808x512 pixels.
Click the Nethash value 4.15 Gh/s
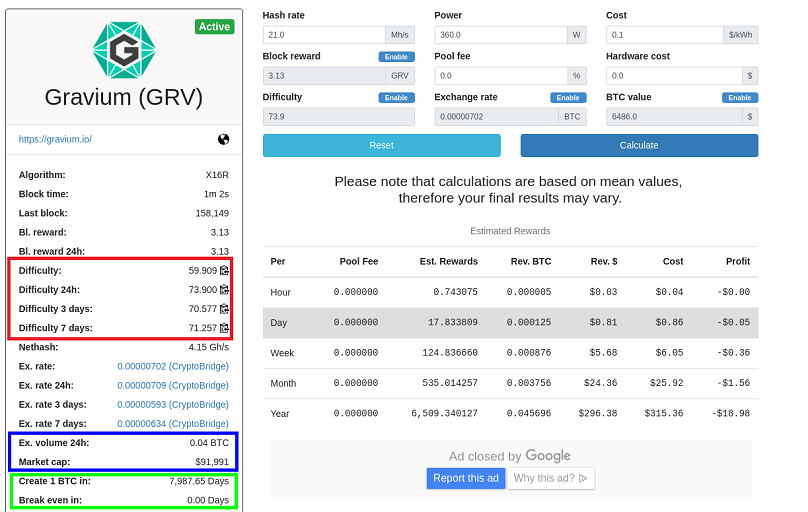[208, 347]
